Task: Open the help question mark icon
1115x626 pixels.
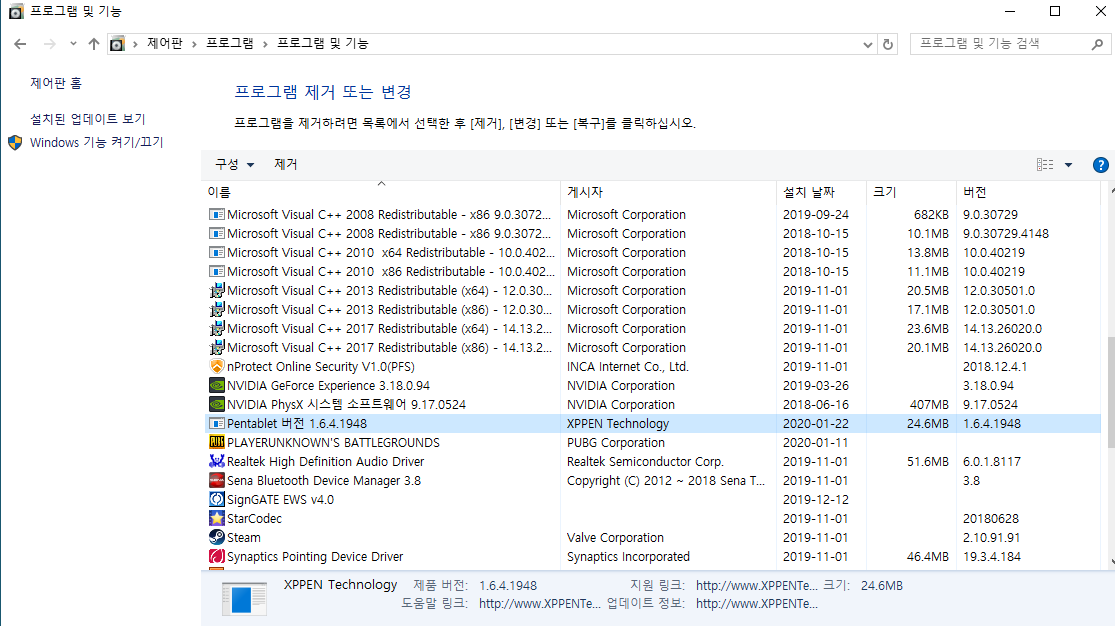Action: 1100,165
